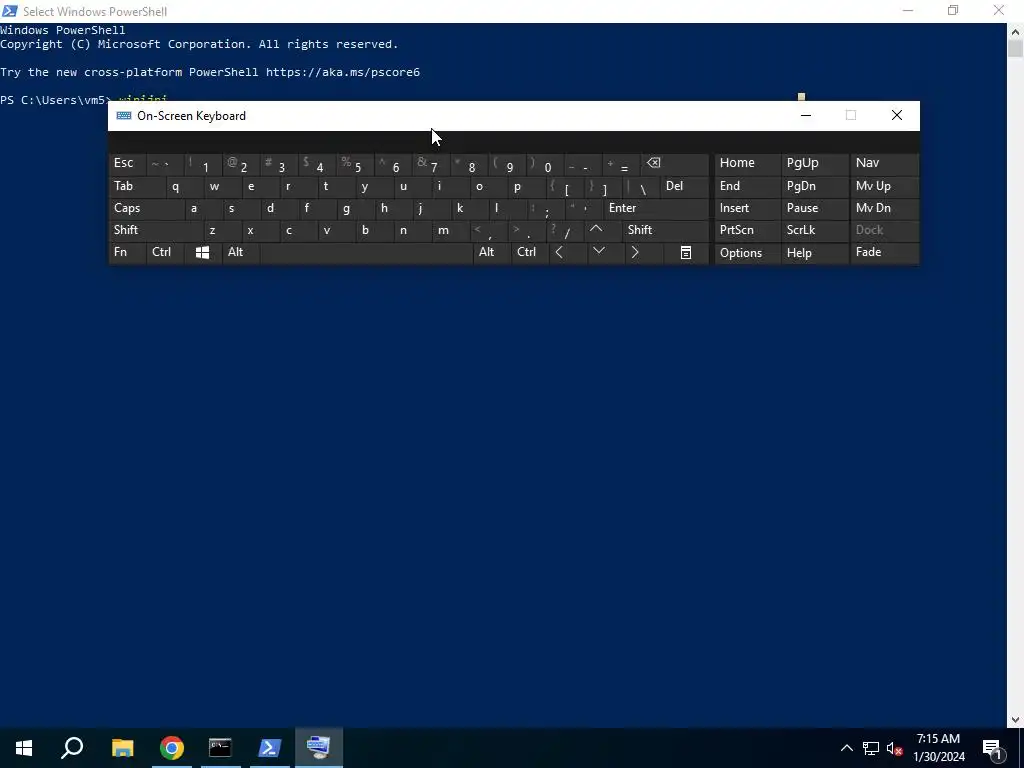Click the Help key
This screenshot has width=1024, height=768.
pos(815,253)
